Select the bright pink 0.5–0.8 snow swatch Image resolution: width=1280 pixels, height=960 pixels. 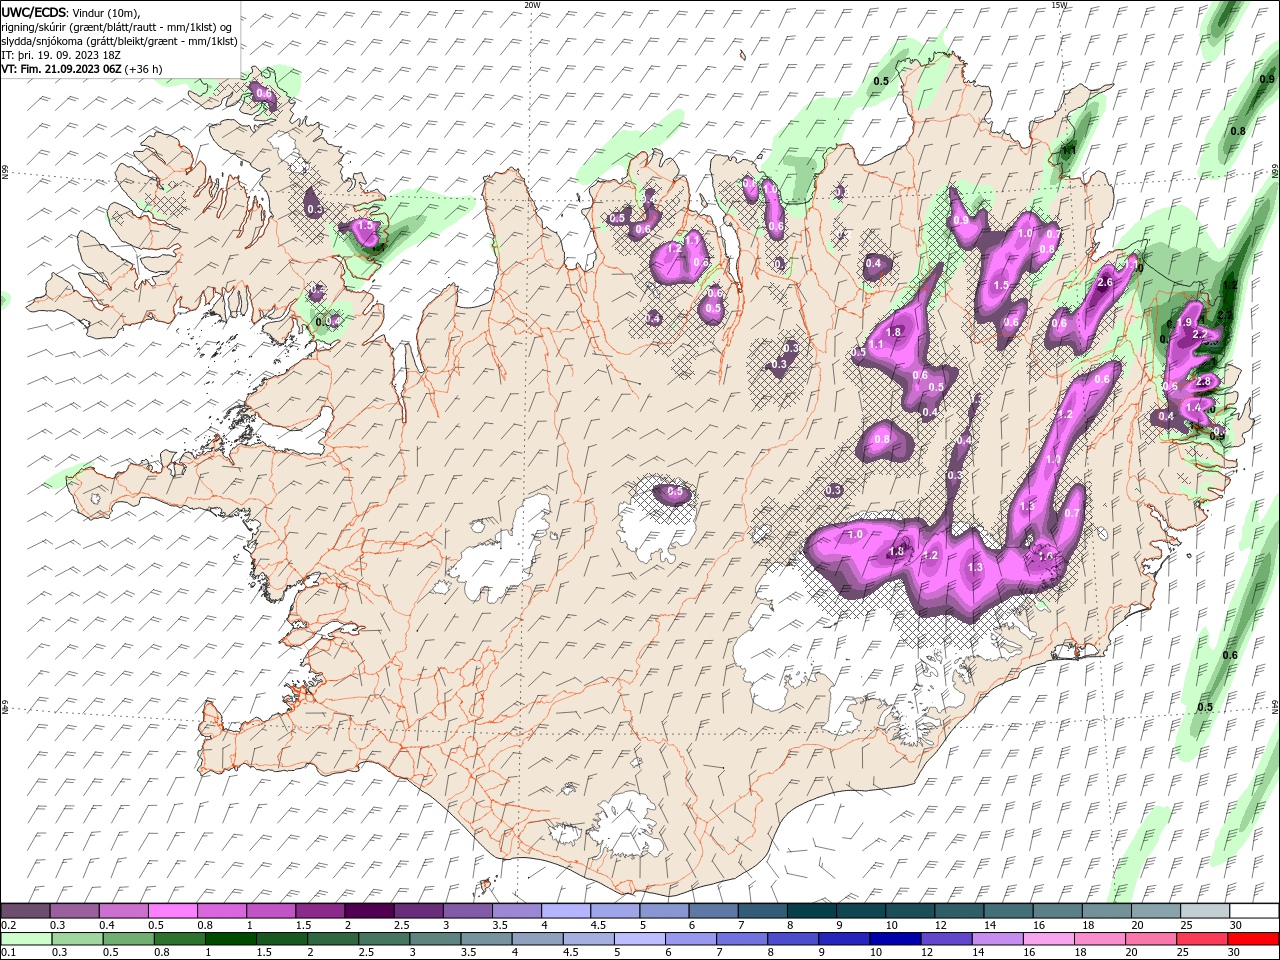pyautogui.click(x=173, y=911)
